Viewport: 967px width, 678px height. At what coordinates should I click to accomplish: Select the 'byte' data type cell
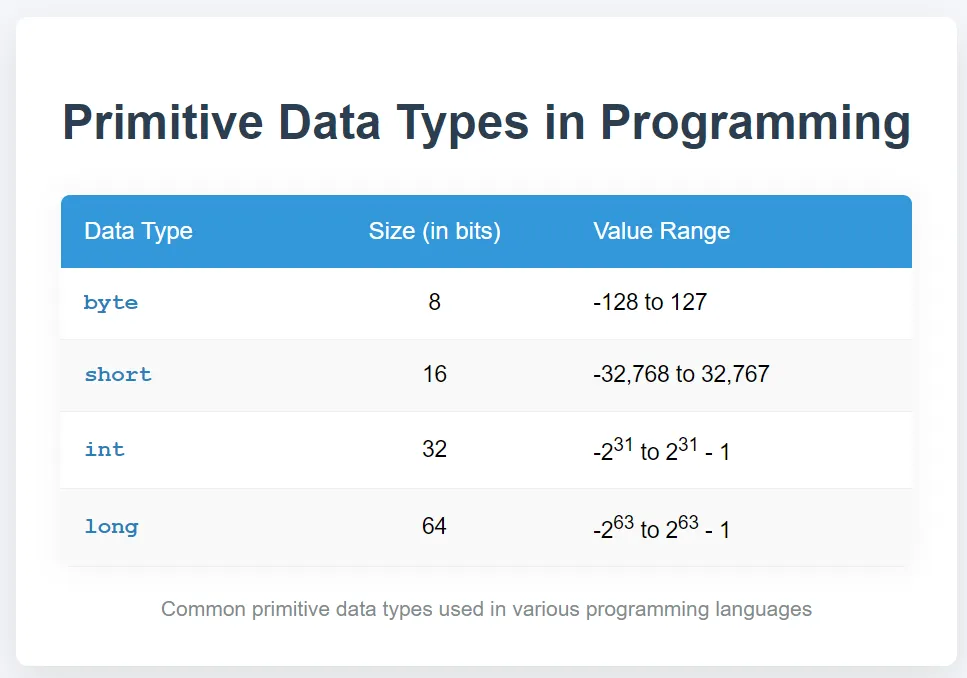point(111,303)
